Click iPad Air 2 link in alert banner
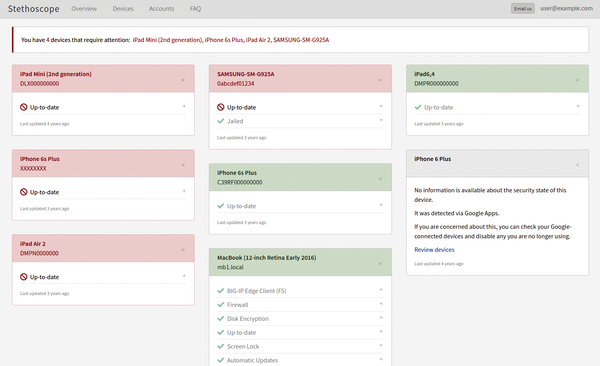The image size is (600, 366). click(x=259, y=40)
